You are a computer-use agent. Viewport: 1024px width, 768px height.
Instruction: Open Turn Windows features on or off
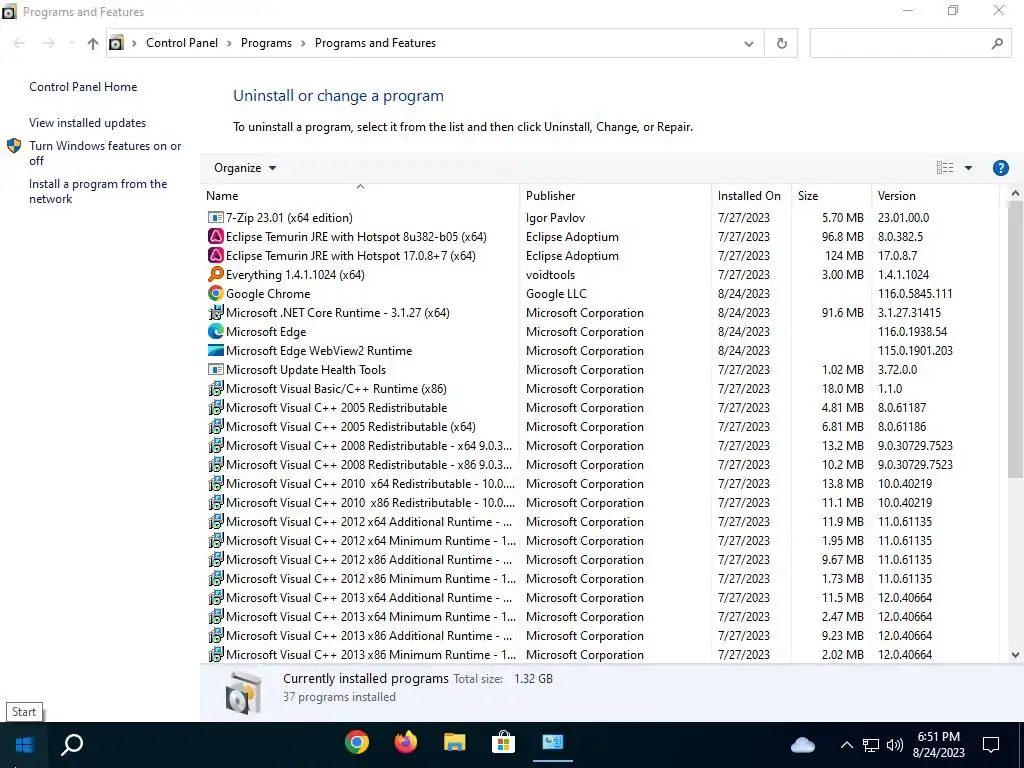point(105,153)
